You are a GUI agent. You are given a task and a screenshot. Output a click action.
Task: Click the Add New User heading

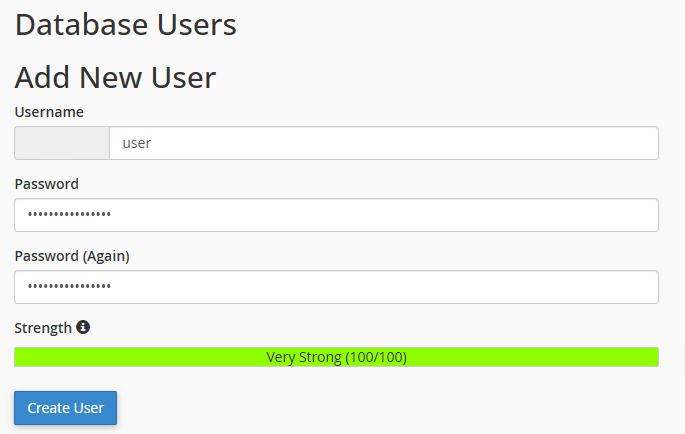[x=116, y=78]
